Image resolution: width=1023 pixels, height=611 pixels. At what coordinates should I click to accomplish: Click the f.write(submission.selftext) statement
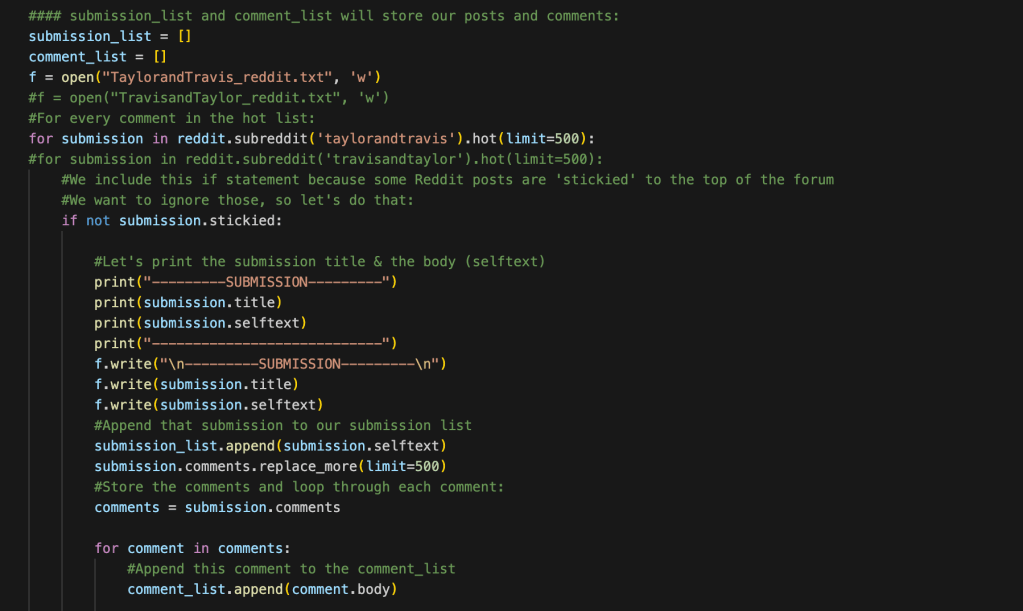click(x=208, y=405)
